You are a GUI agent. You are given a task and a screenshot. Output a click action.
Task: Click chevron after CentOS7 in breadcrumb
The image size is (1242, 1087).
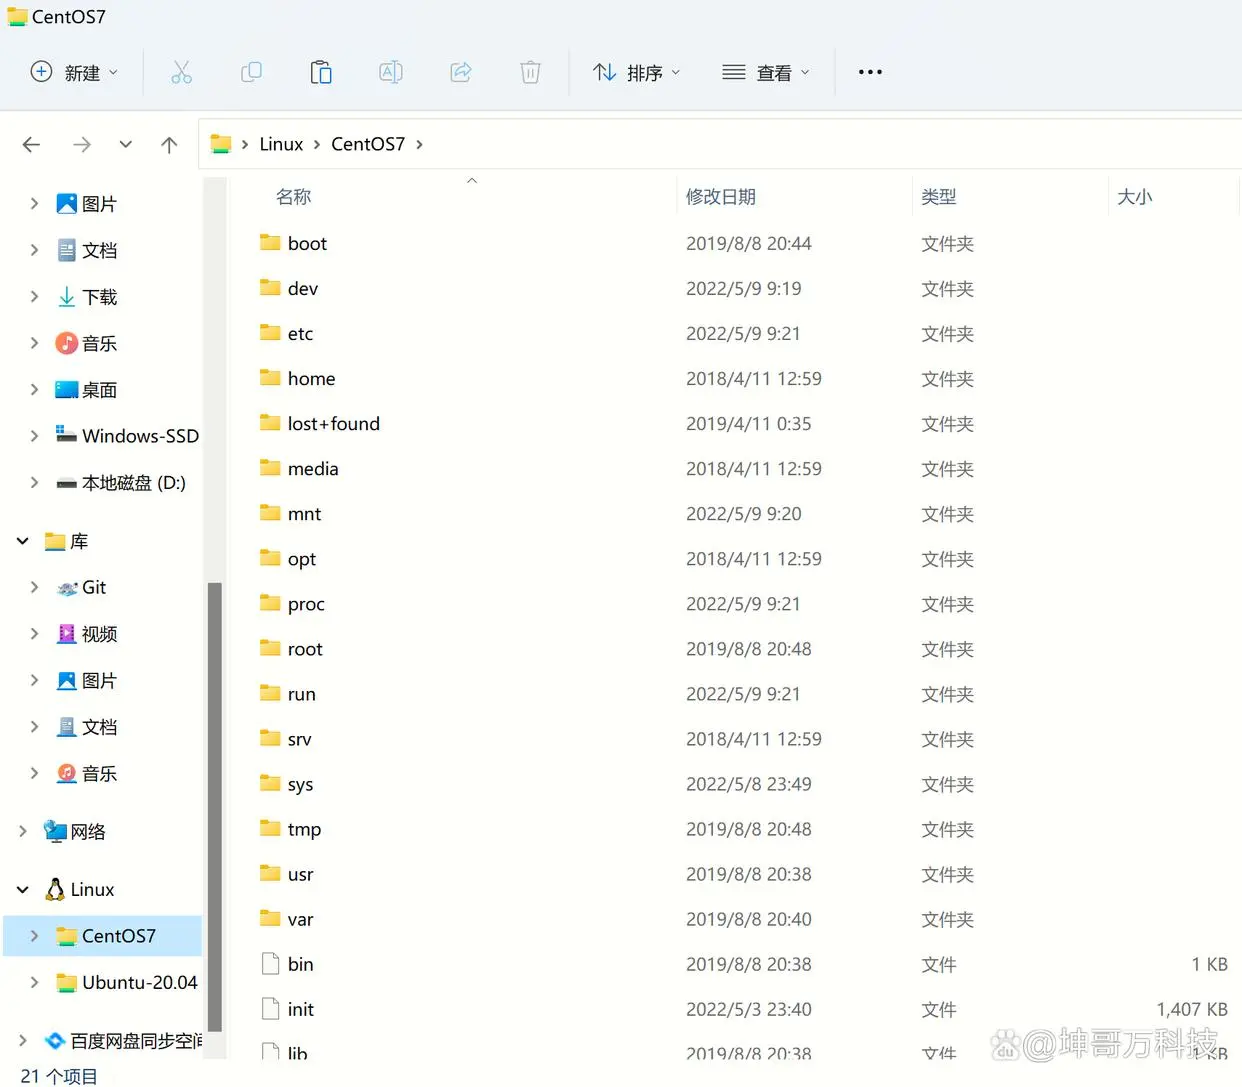click(419, 145)
